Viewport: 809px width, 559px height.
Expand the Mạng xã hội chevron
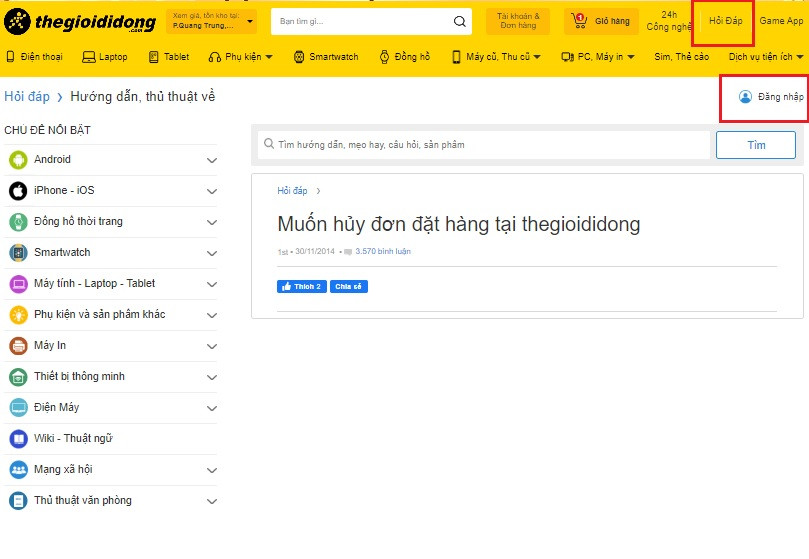212,470
